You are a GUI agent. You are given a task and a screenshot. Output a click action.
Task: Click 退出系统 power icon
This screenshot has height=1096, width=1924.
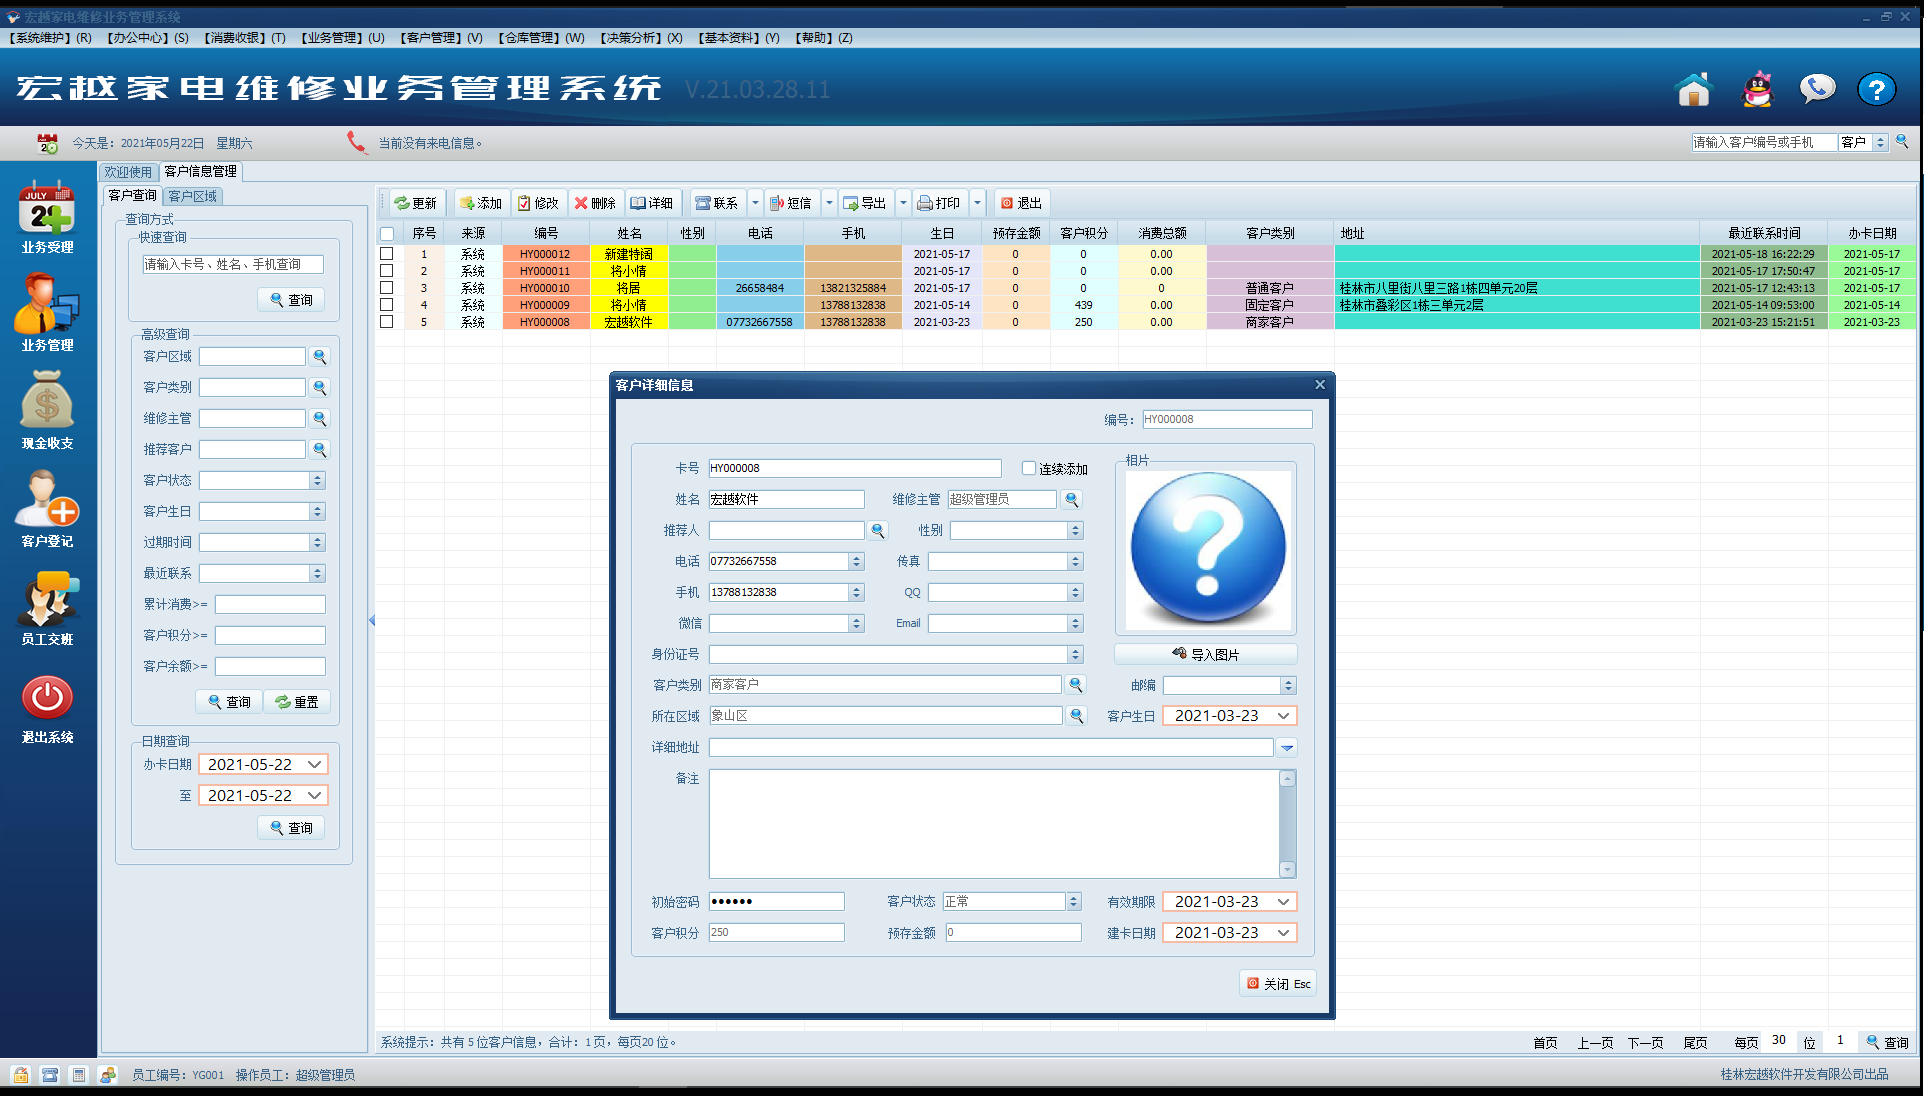(47, 697)
